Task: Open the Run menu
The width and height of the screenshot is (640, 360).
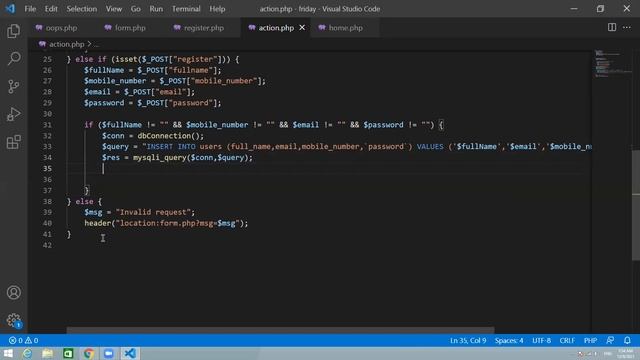Action: [156, 9]
